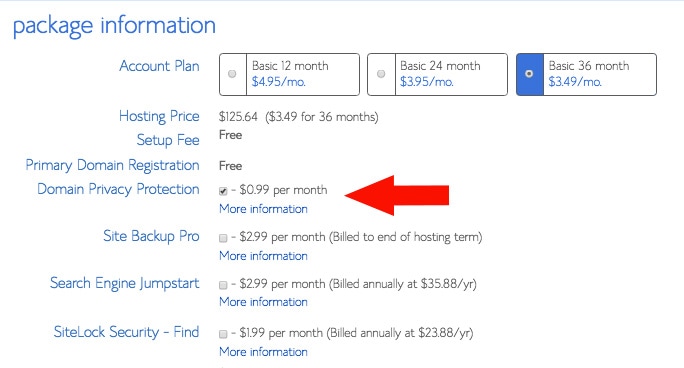The width and height of the screenshot is (684, 368).
Task: Click the Account Plan label
Action: 159,66
